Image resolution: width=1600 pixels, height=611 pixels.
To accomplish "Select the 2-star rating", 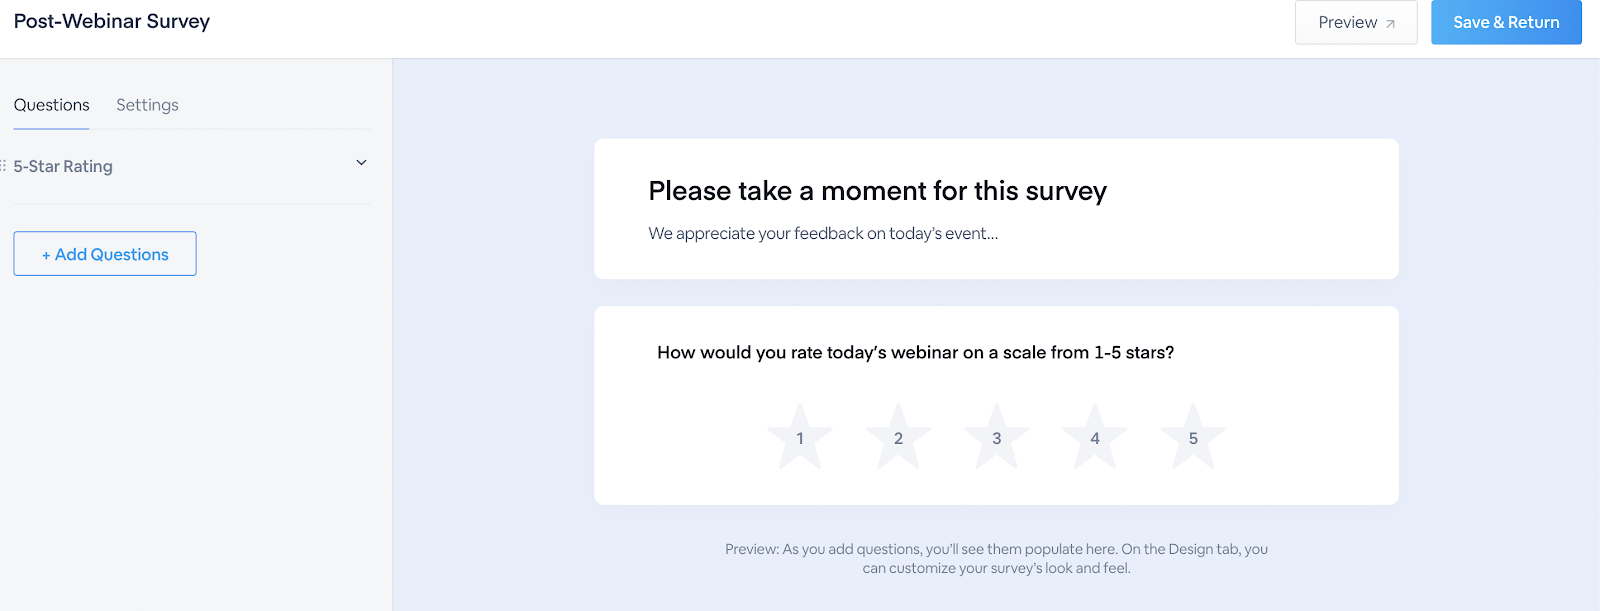I will [x=898, y=438].
